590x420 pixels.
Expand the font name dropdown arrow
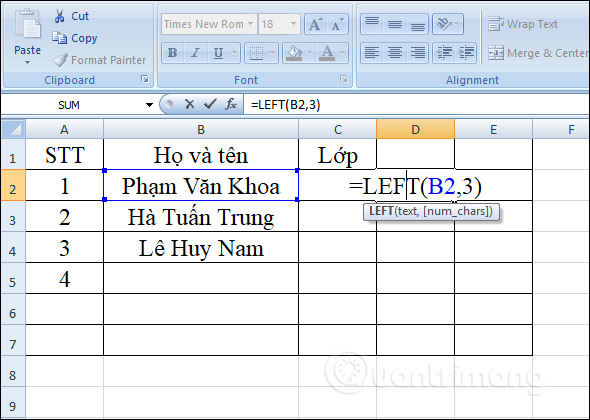point(251,24)
